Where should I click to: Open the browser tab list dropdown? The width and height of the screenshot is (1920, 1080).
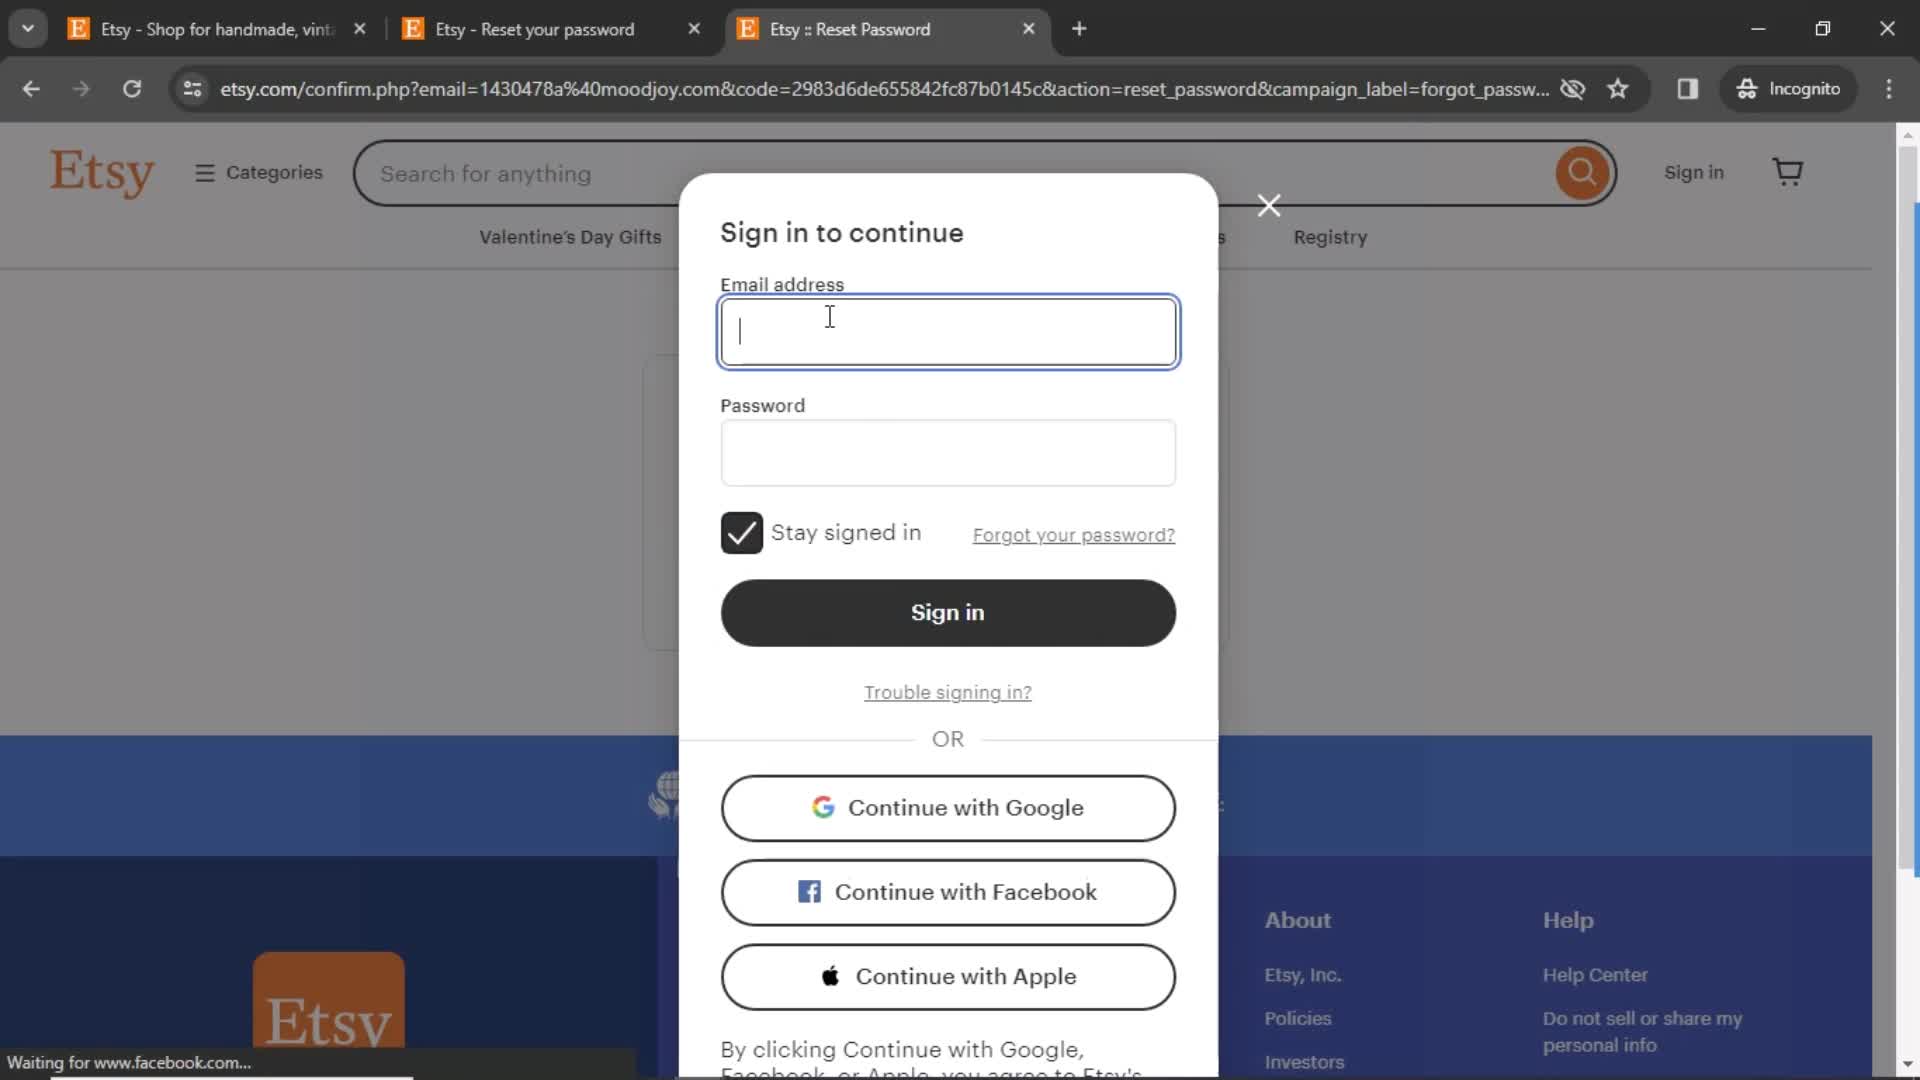click(x=30, y=29)
